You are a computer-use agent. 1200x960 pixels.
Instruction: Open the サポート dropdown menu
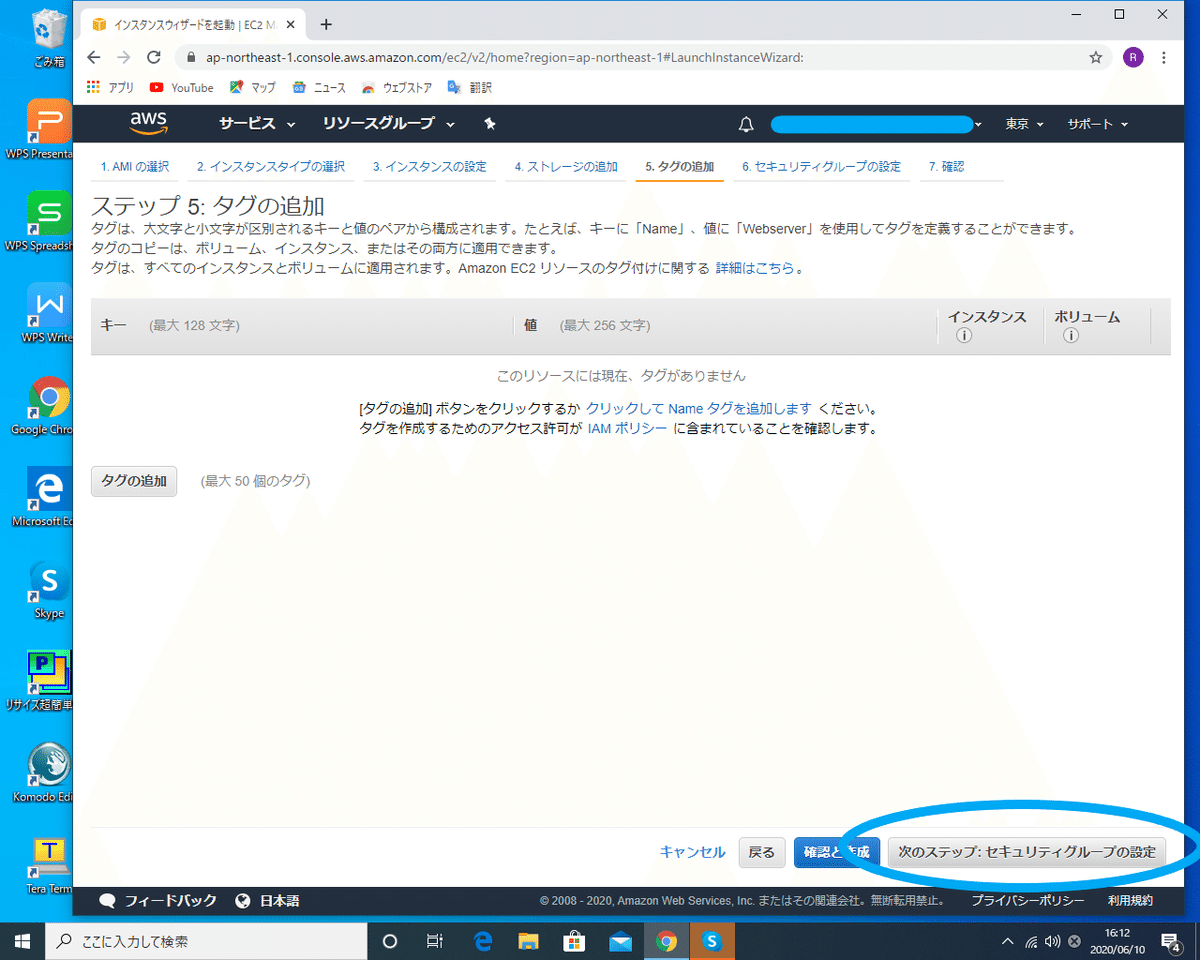click(x=1097, y=124)
